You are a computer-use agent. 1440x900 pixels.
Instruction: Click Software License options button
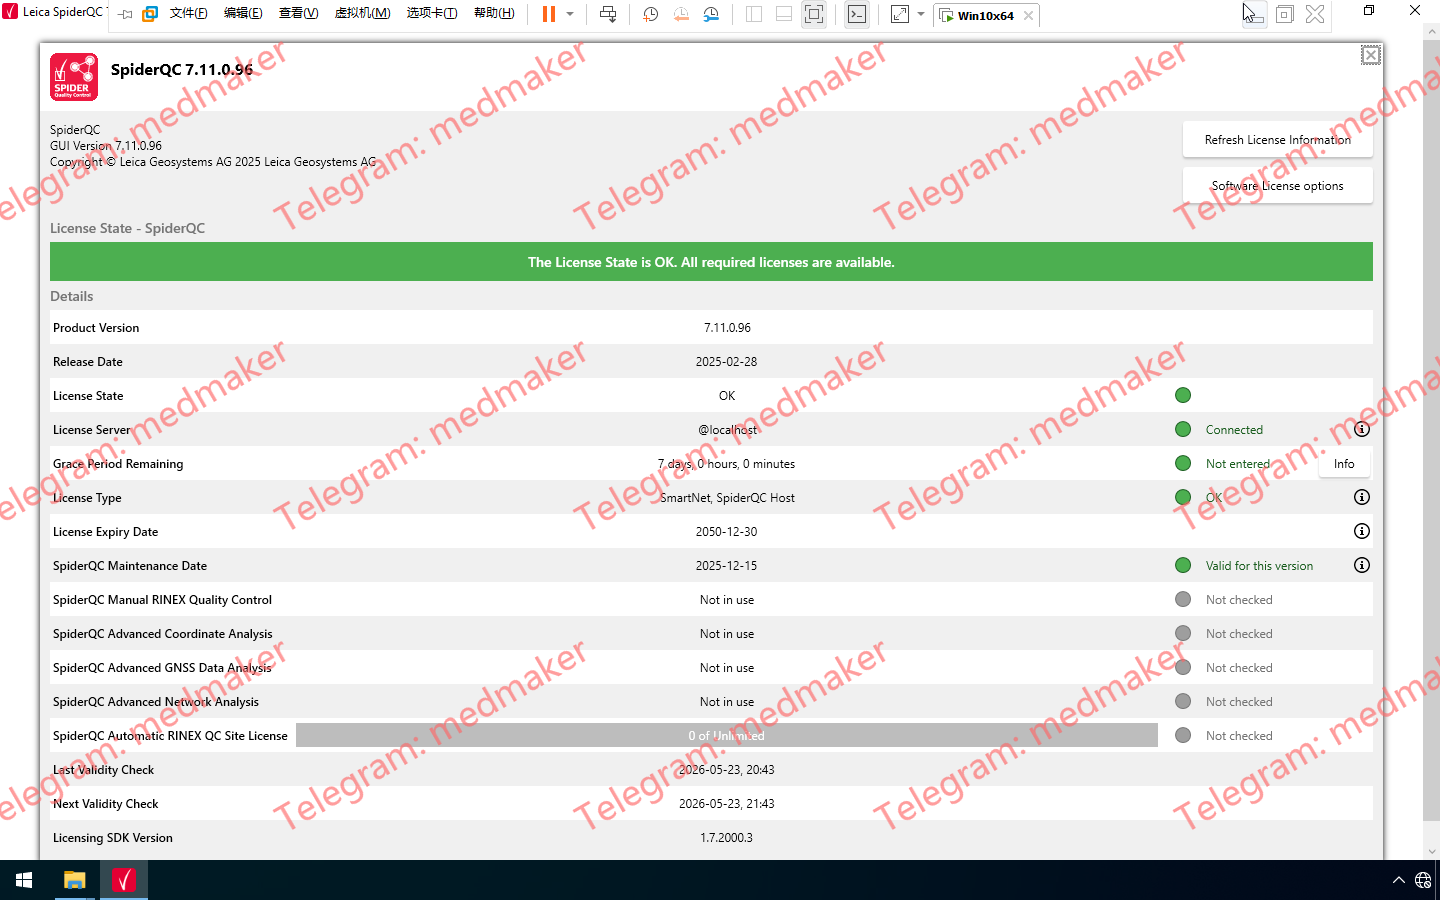pyautogui.click(x=1277, y=186)
